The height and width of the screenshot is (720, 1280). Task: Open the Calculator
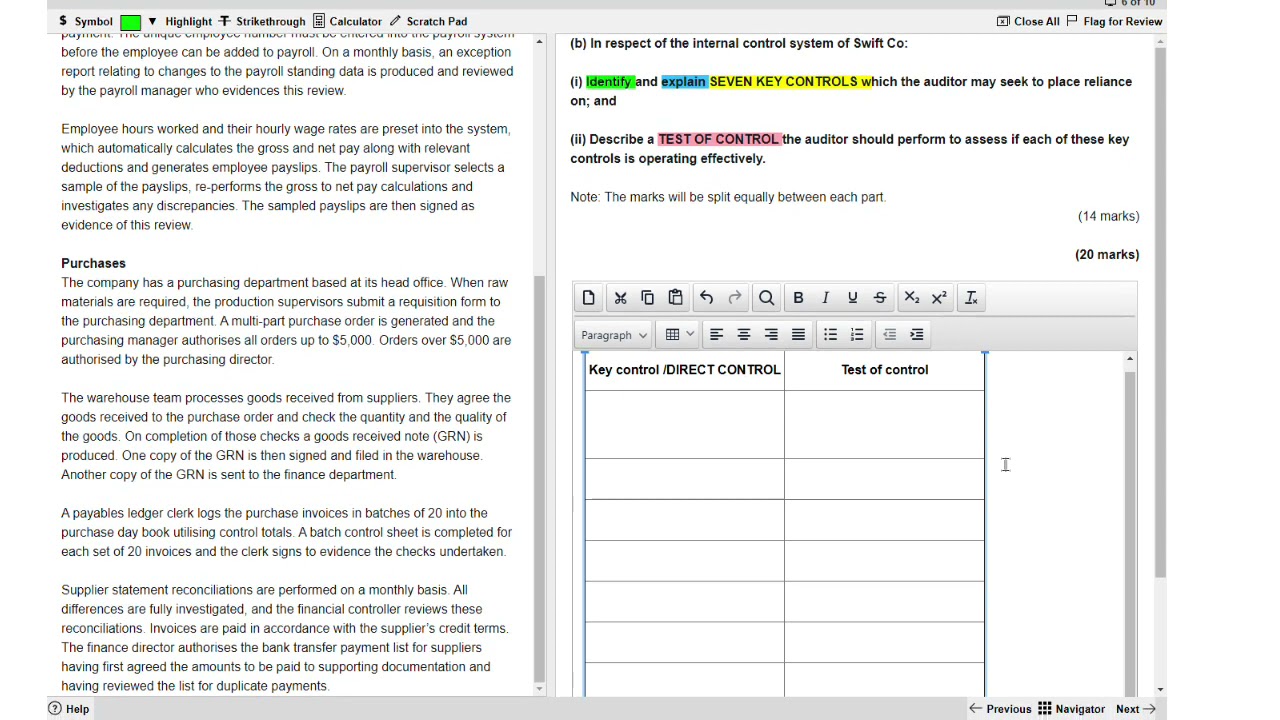click(347, 21)
